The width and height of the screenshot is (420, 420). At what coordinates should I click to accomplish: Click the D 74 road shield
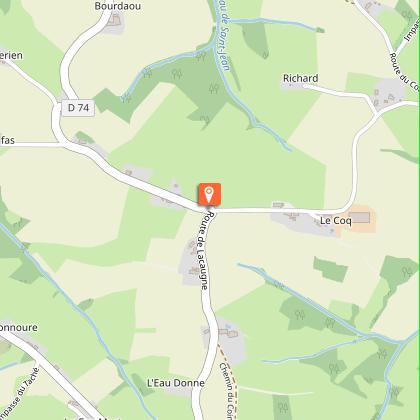(x=78, y=108)
